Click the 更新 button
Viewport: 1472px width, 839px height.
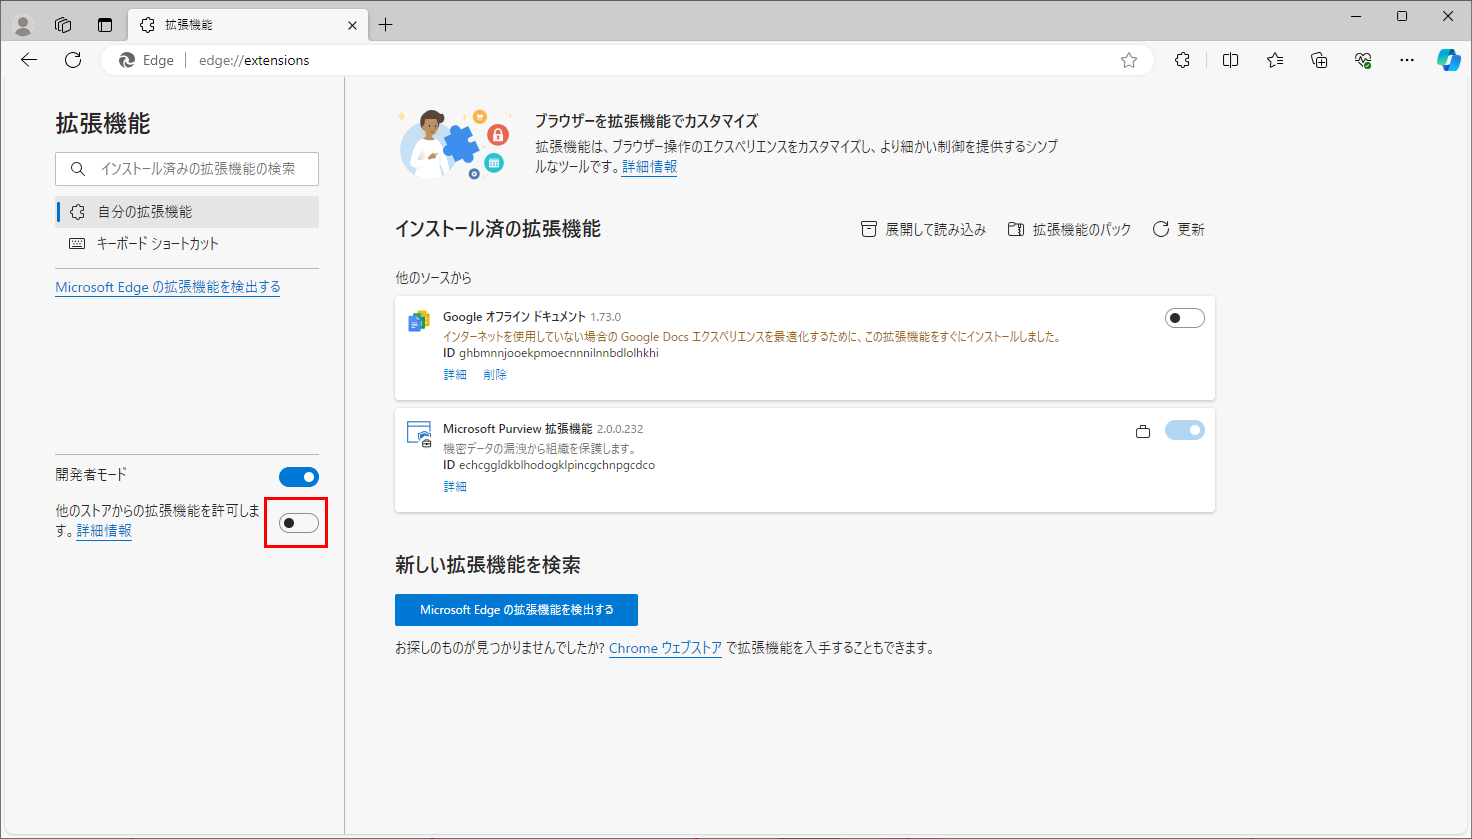(1179, 229)
